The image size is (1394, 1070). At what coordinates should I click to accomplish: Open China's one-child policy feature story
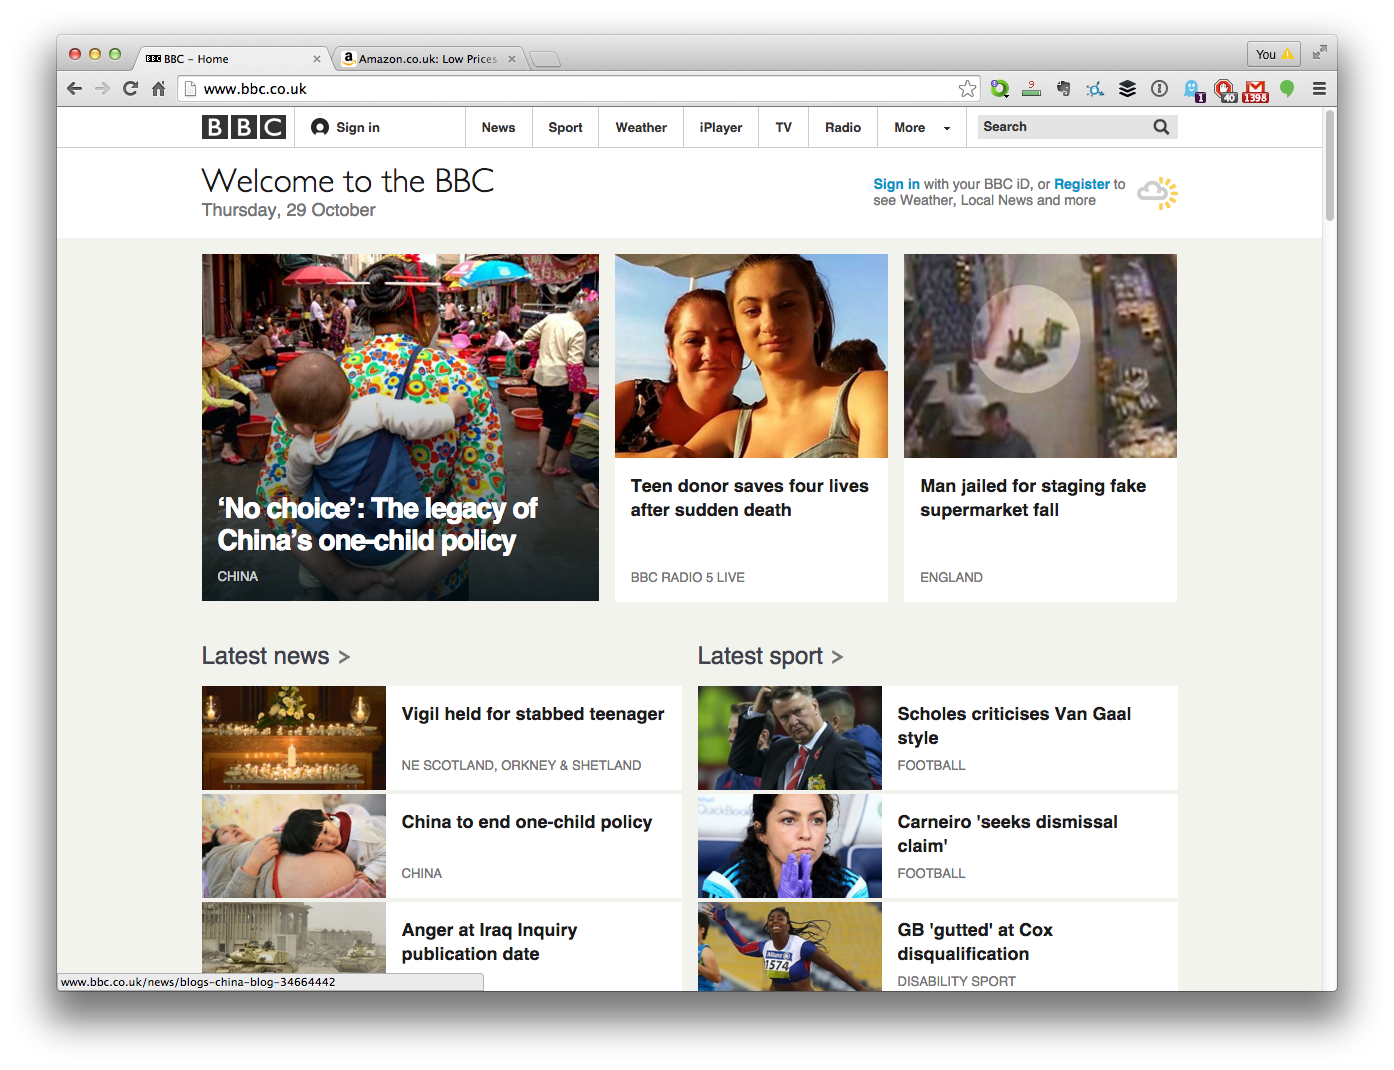click(x=400, y=427)
